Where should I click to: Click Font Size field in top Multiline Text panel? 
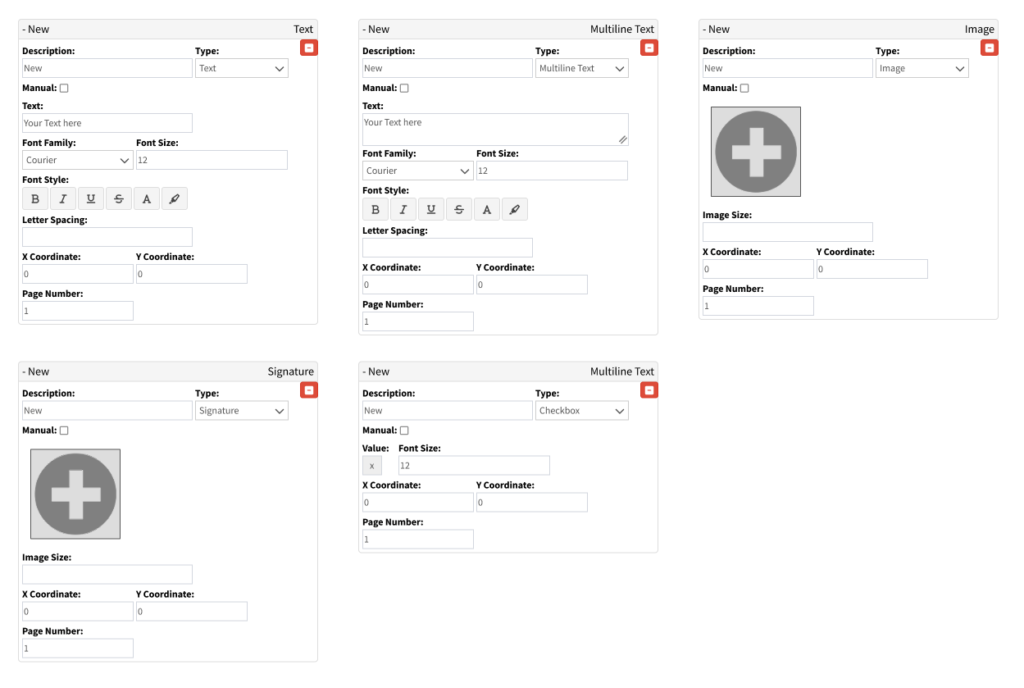tap(552, 171)
